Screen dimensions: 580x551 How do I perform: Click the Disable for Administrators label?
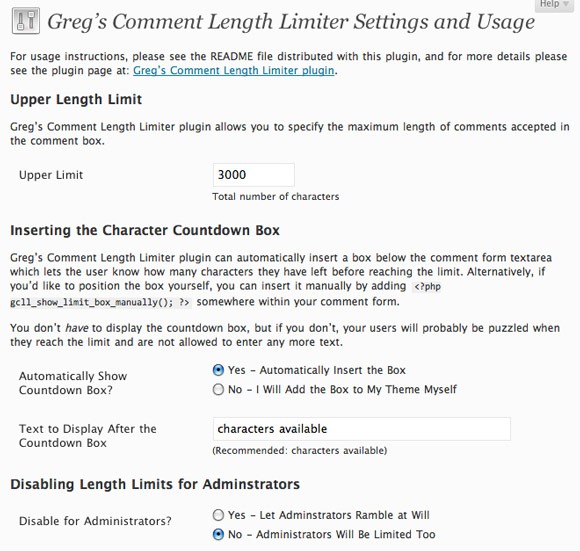[x=95, y=521]
